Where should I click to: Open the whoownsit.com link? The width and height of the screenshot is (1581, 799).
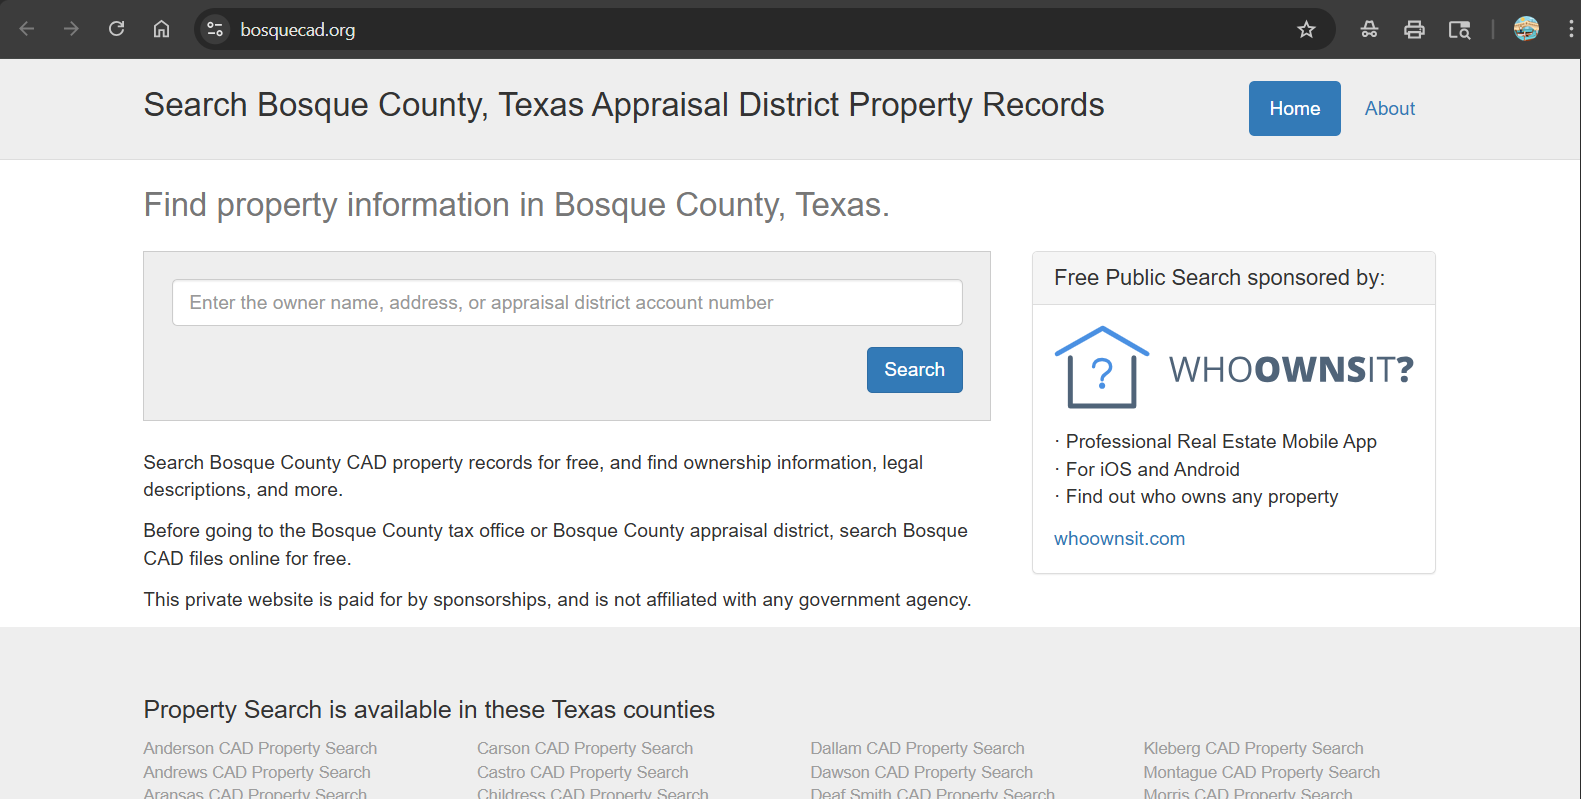1119,539
